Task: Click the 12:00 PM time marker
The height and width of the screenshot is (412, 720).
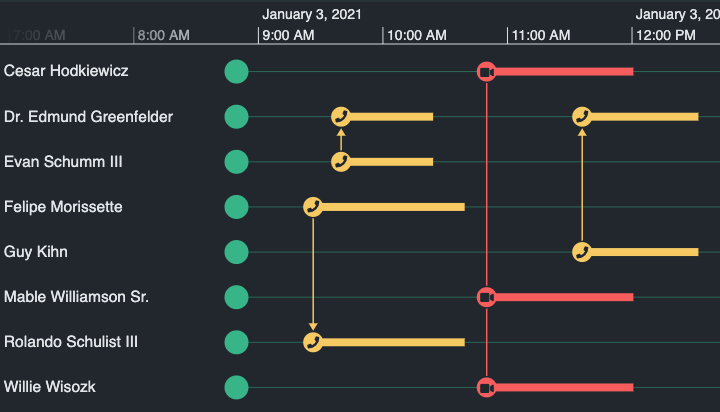Action: pyautogui.click(x=665, y=35)
